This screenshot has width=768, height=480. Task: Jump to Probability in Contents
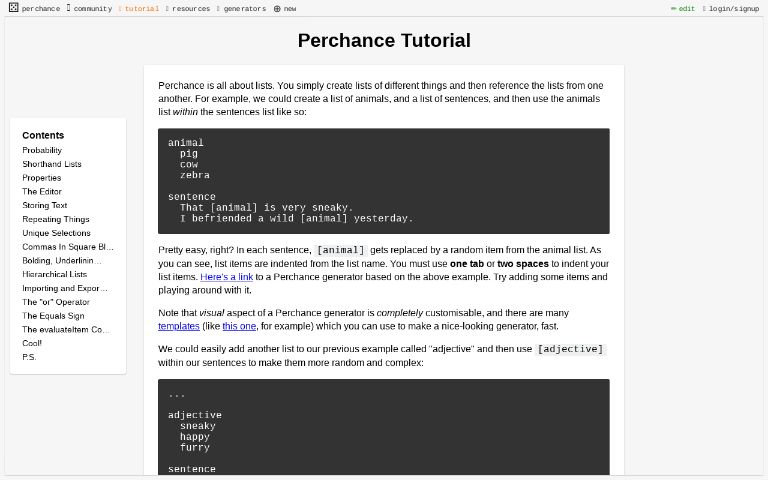42,150
